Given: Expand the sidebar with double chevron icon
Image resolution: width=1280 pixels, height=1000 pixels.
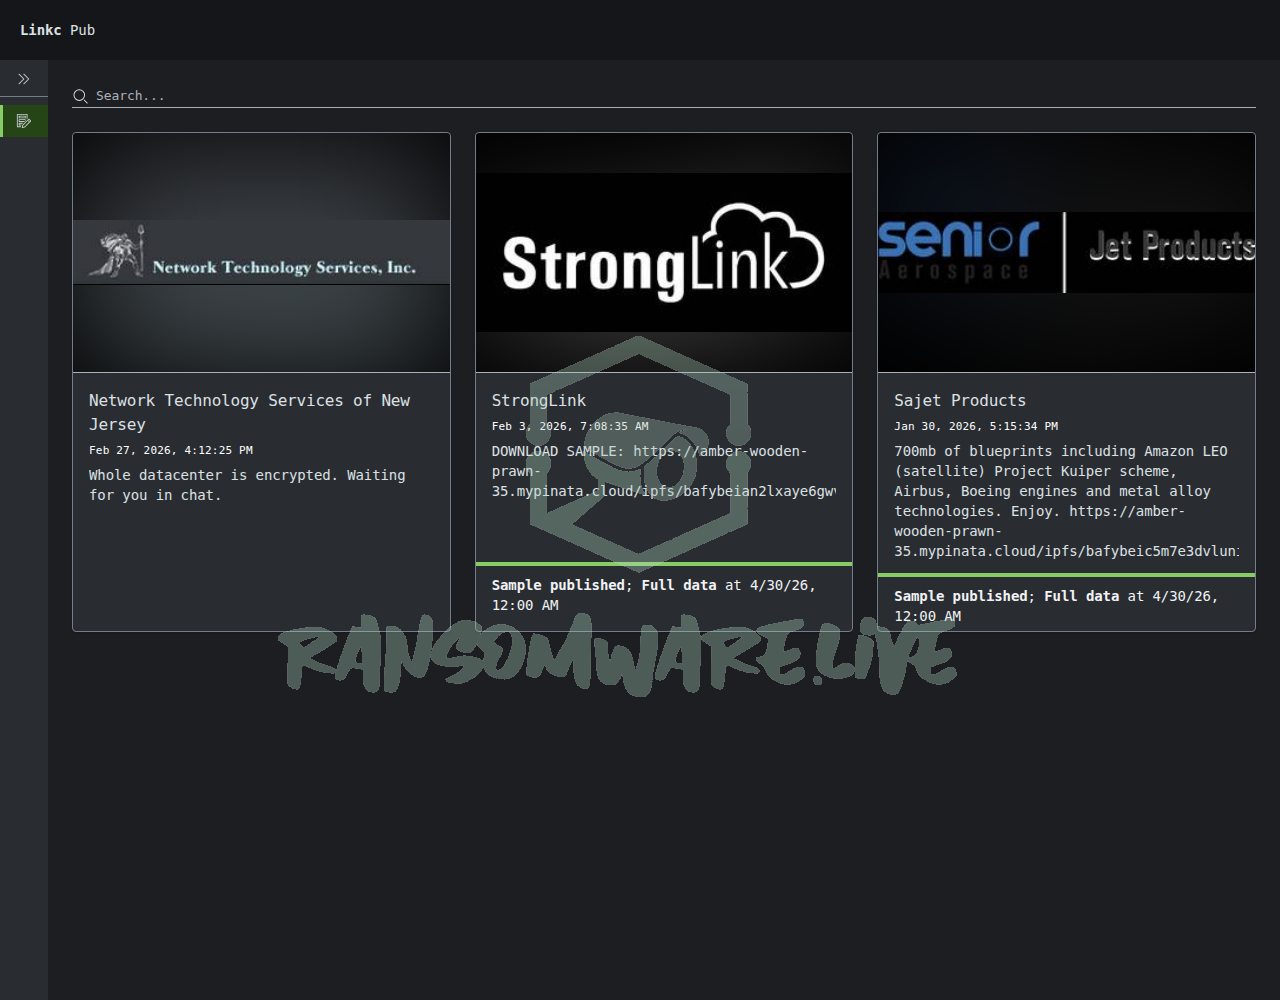Looking at the screenshot, I should pyautogui.click(x=24, y=79).
